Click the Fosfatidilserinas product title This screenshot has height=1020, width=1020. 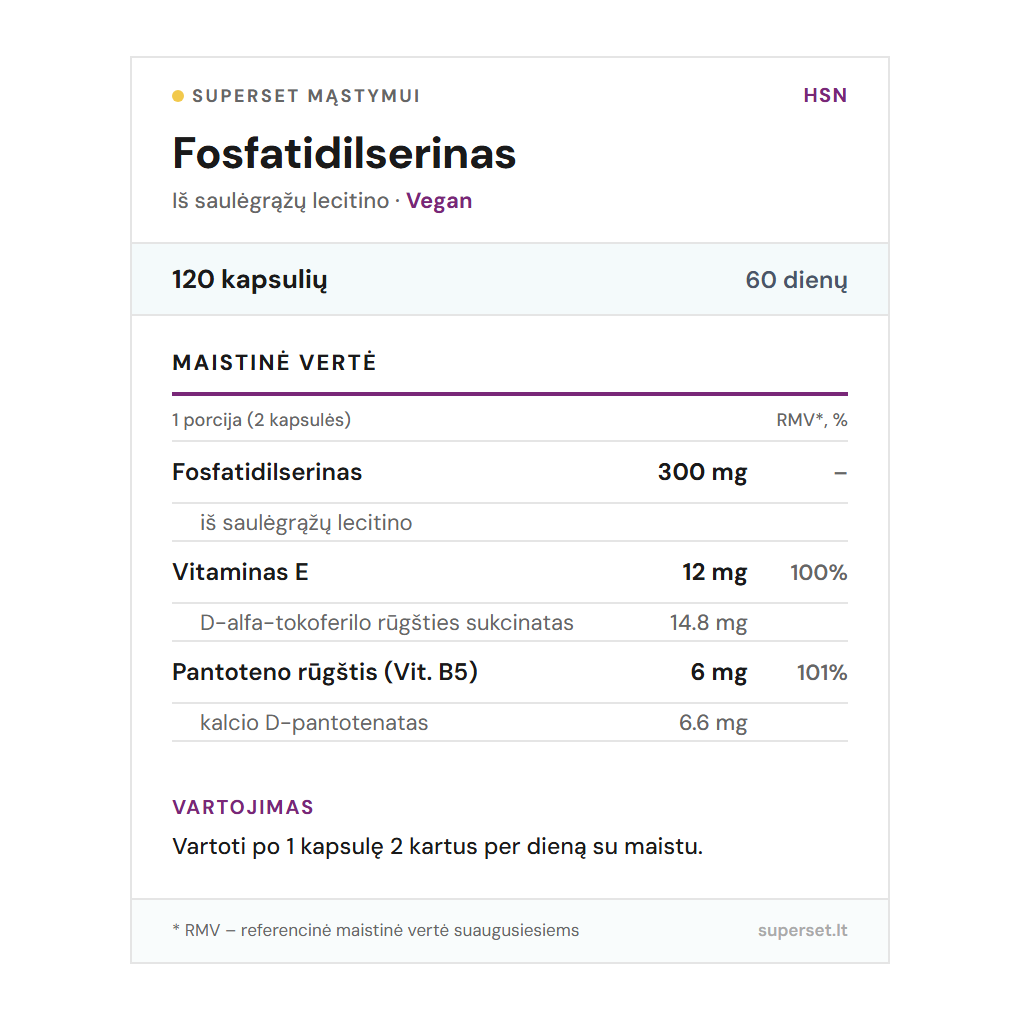(344, 153)
